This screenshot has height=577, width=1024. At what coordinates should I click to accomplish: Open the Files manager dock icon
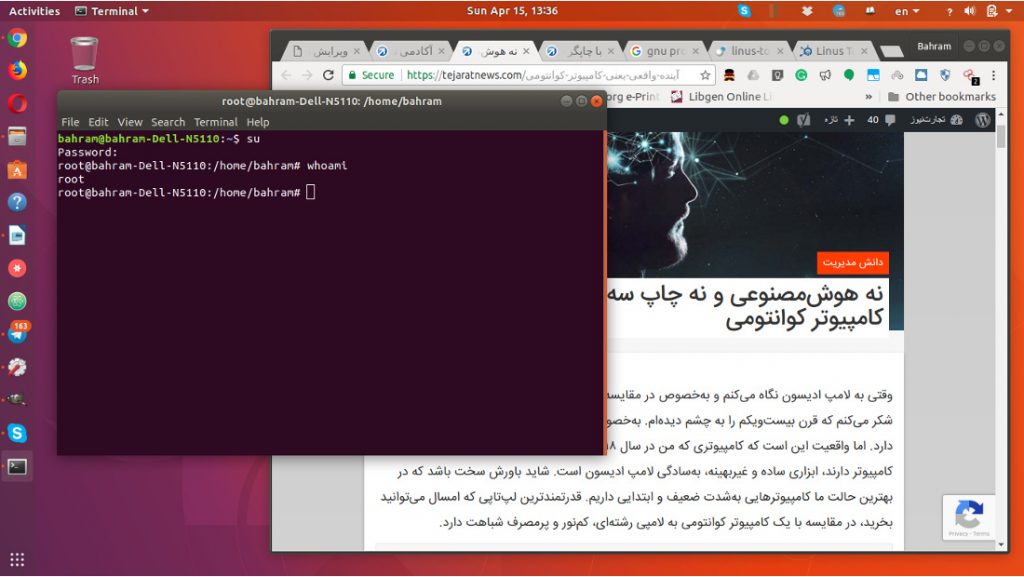pyautogui.click(x=17, y=136)
